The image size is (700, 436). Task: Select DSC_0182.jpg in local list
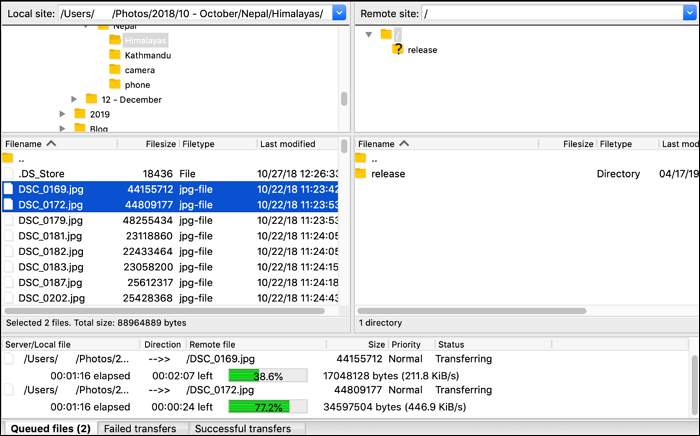(170, 252)
